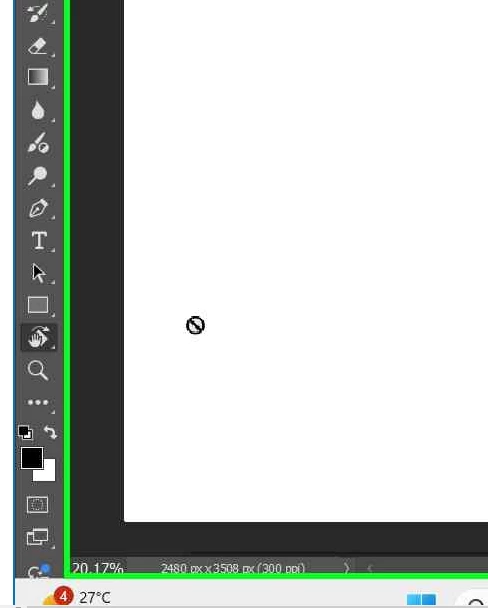Select the Rotate View hand tool
This screenshot has height=608, width=488.
click(38, 337)
